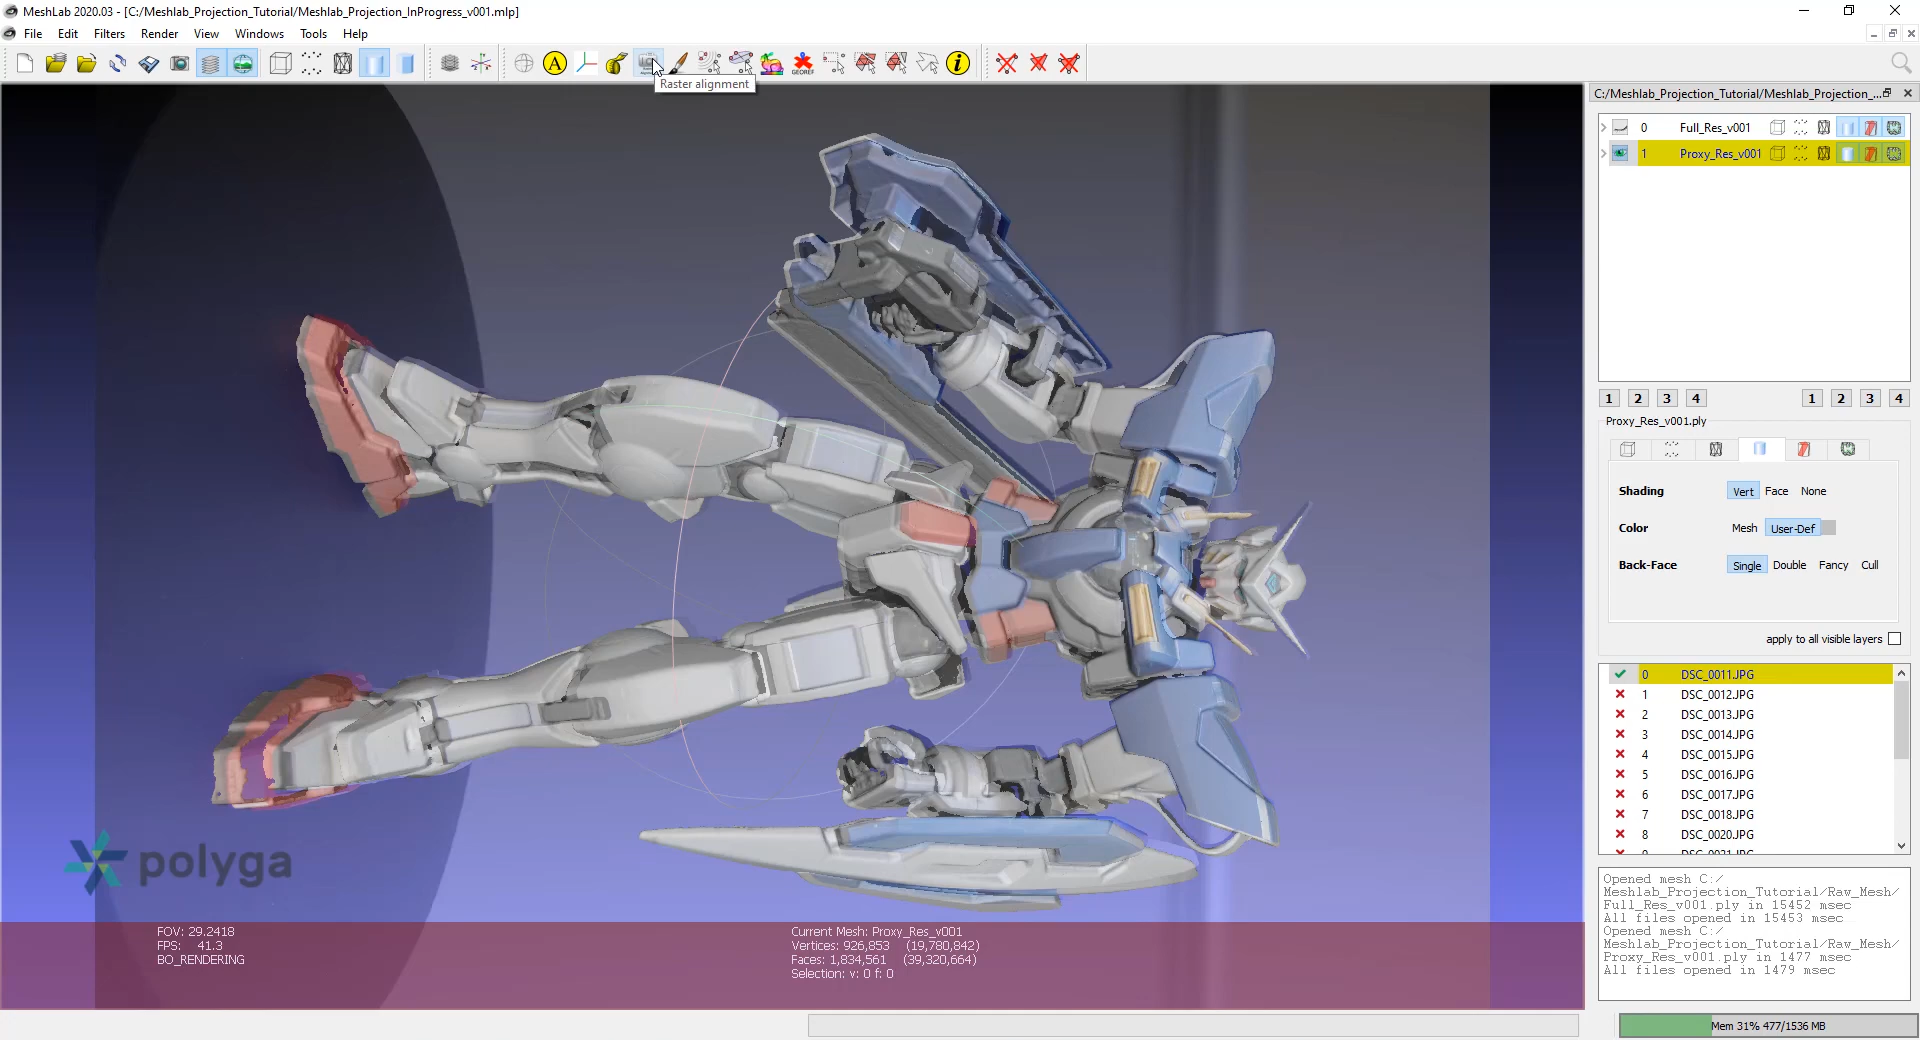The height and width of the screenshot is (1040, 1920).
Task: Click the Reload mesh arrows icon
Action: coord(118,64)
